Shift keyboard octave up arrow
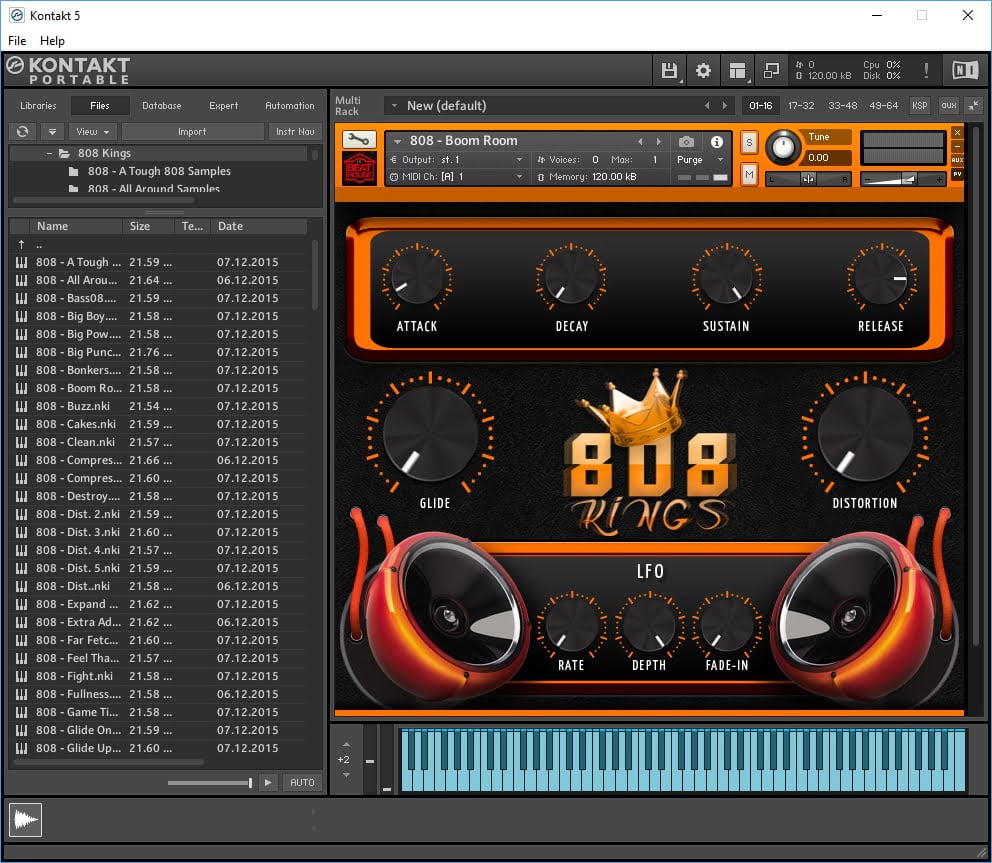 click(346, 745)
